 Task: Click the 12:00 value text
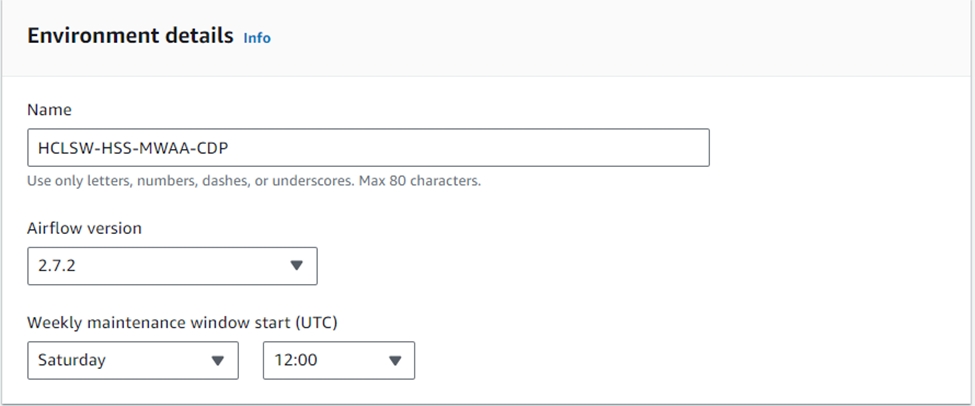pyautogui.click(x=295, y=361)
